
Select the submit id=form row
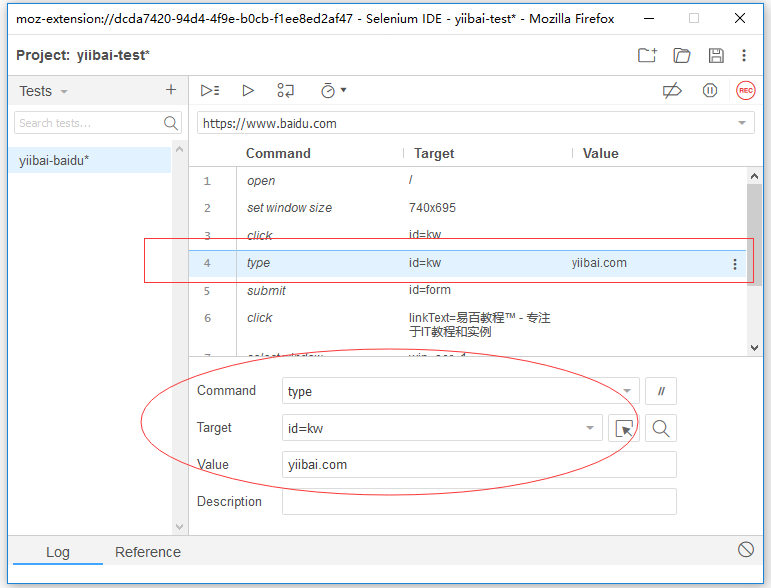467,291
